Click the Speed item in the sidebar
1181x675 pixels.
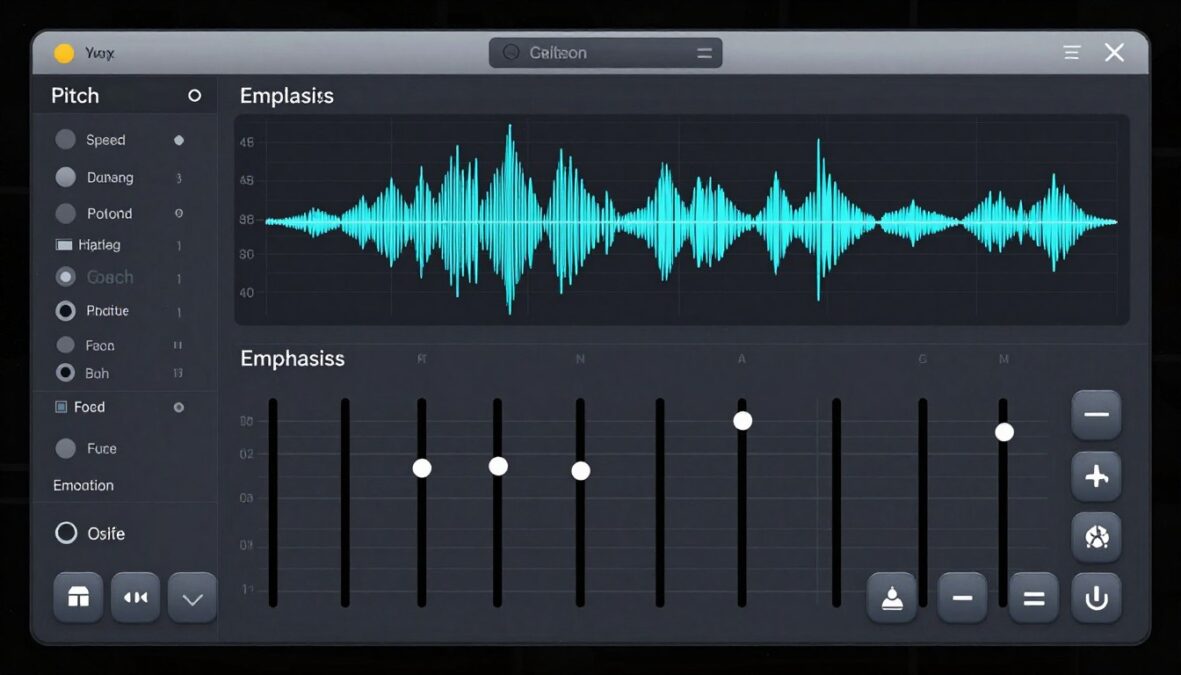pyautogui.click(x=104, y=140)
